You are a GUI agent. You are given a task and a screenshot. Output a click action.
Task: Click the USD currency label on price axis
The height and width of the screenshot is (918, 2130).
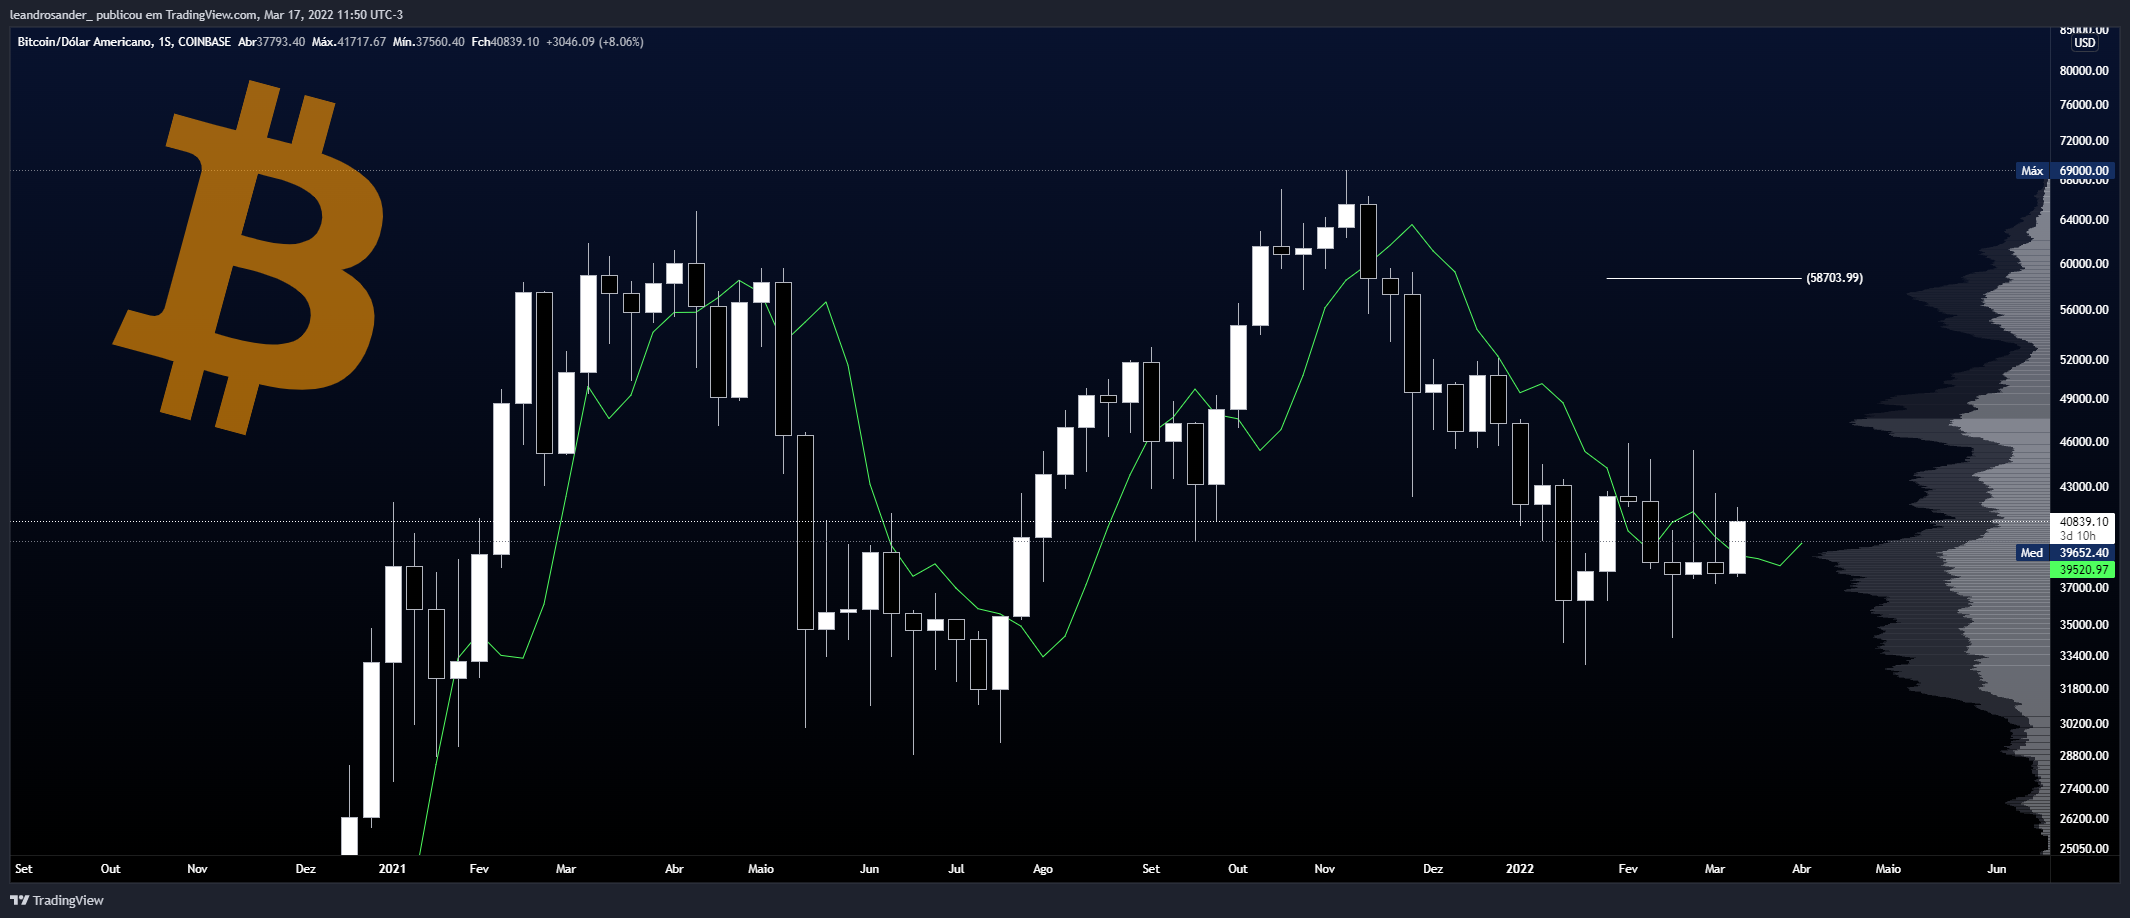2084,43
